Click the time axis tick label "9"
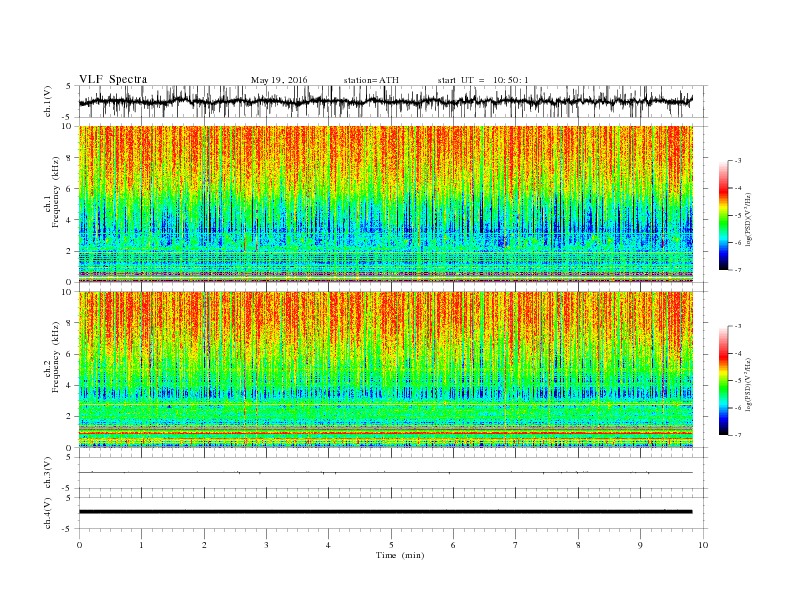Image resolution: width=792 pixels, height=612 pixels. (640, 545)
